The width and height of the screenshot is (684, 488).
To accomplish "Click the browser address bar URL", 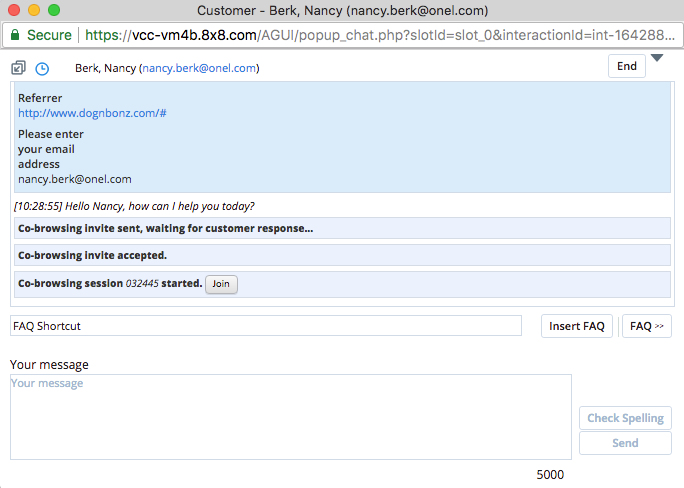I will [x=380, y=35].
